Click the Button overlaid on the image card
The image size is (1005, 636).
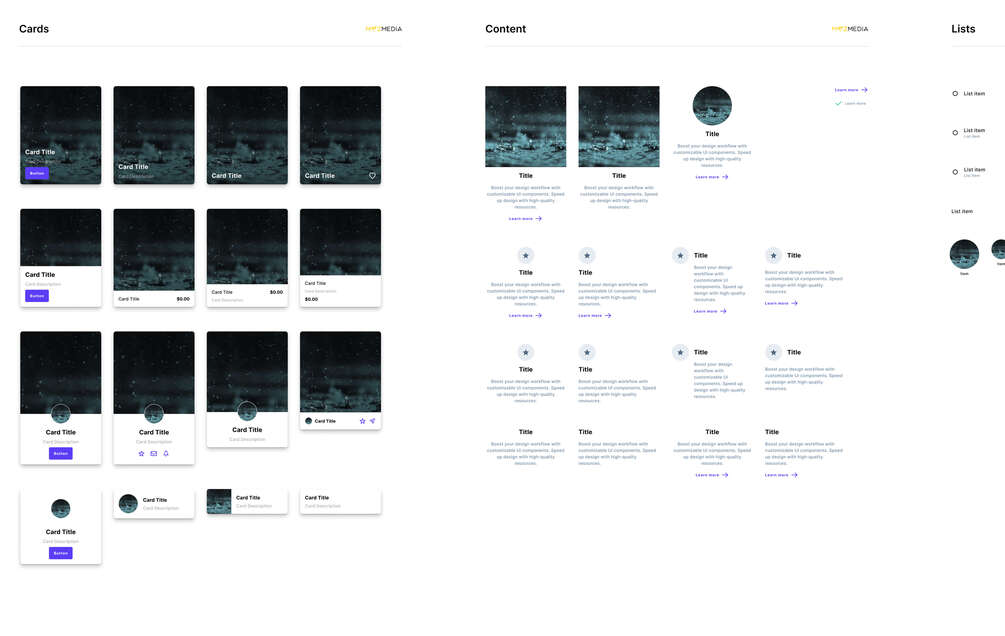(37, 173)
